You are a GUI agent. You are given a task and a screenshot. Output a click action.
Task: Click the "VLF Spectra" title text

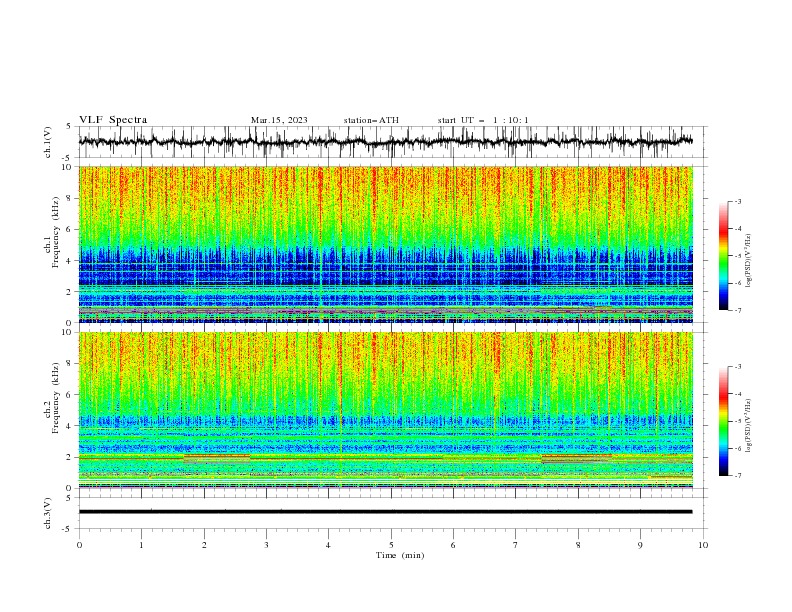pyautogui.click(x=113, y=120)
